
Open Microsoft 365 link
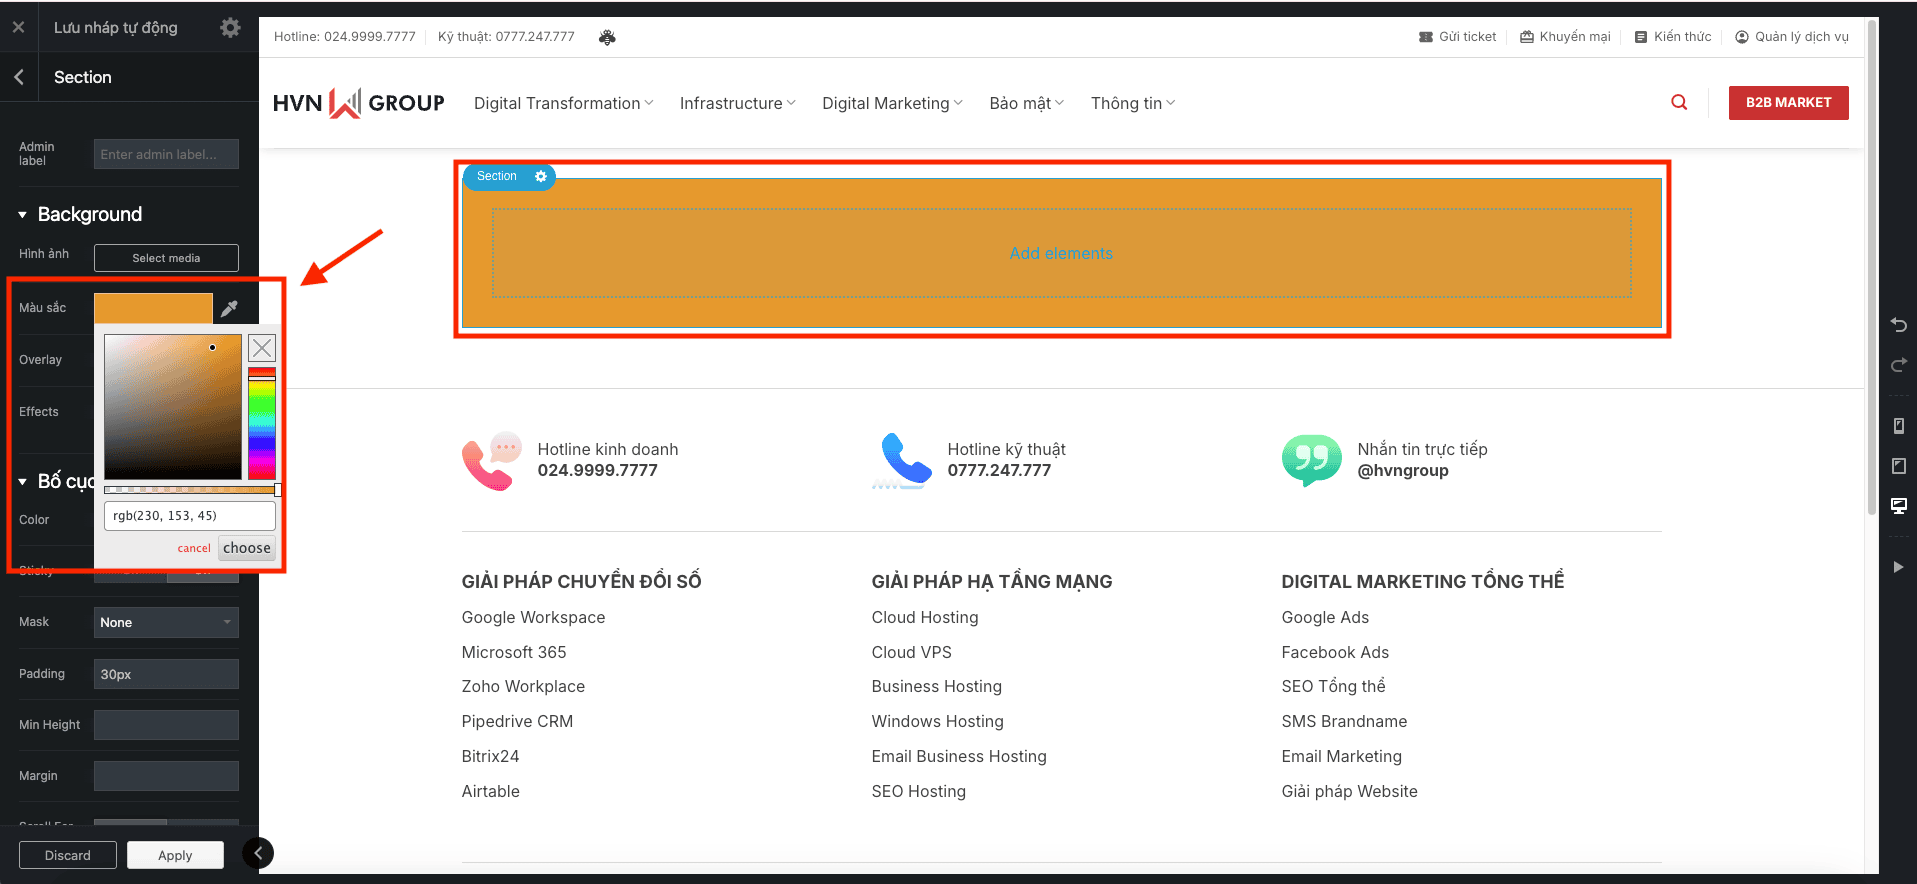[514, 652]
